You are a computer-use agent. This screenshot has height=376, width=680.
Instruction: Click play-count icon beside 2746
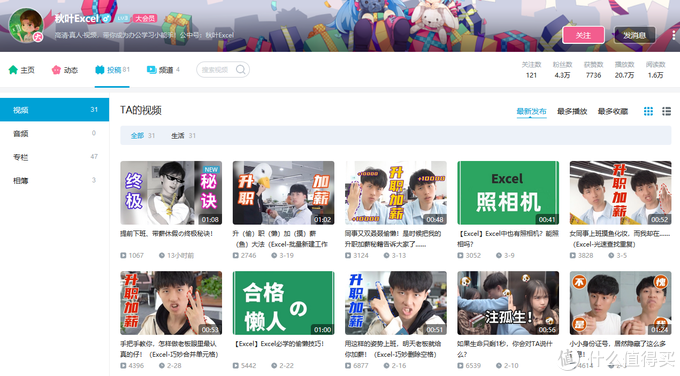pos(235,255)
